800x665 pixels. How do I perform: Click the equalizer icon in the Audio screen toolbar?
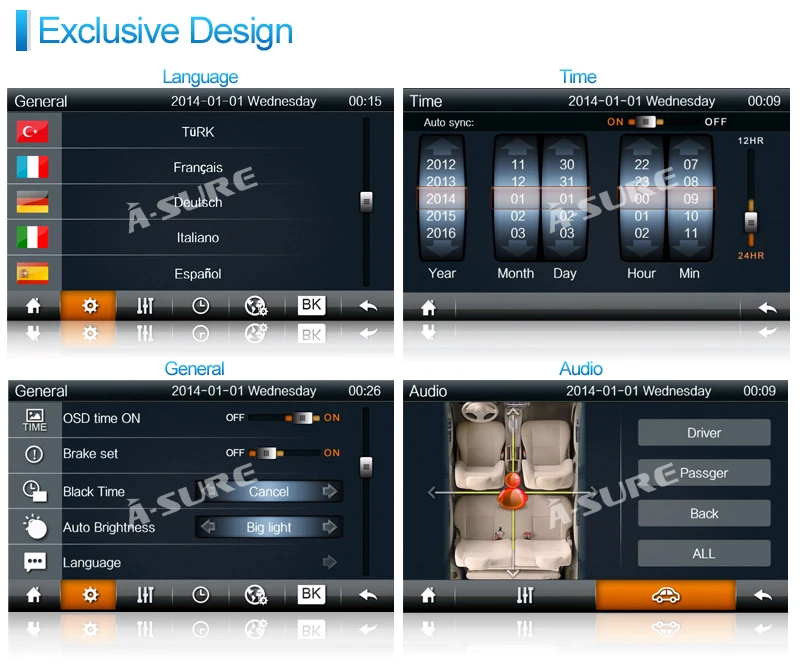point(524,595)
